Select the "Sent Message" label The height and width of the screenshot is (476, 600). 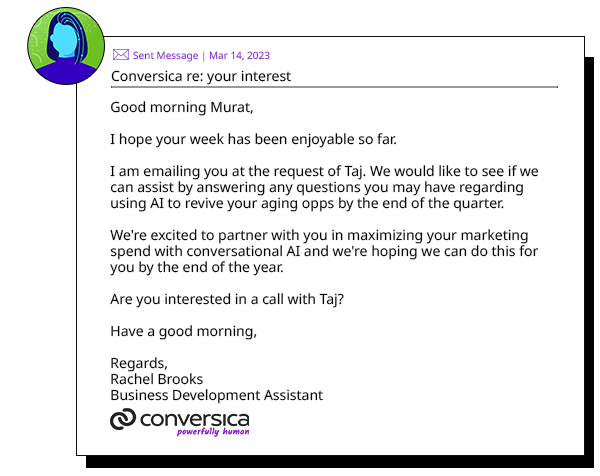165,56
